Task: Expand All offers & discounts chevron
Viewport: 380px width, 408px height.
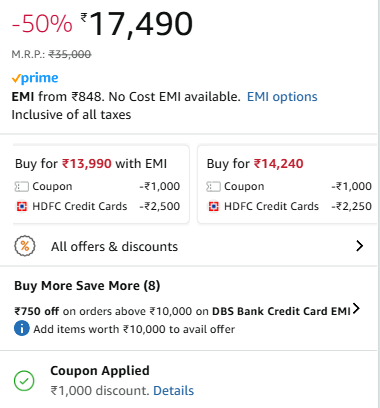Action: click(360, 246)
